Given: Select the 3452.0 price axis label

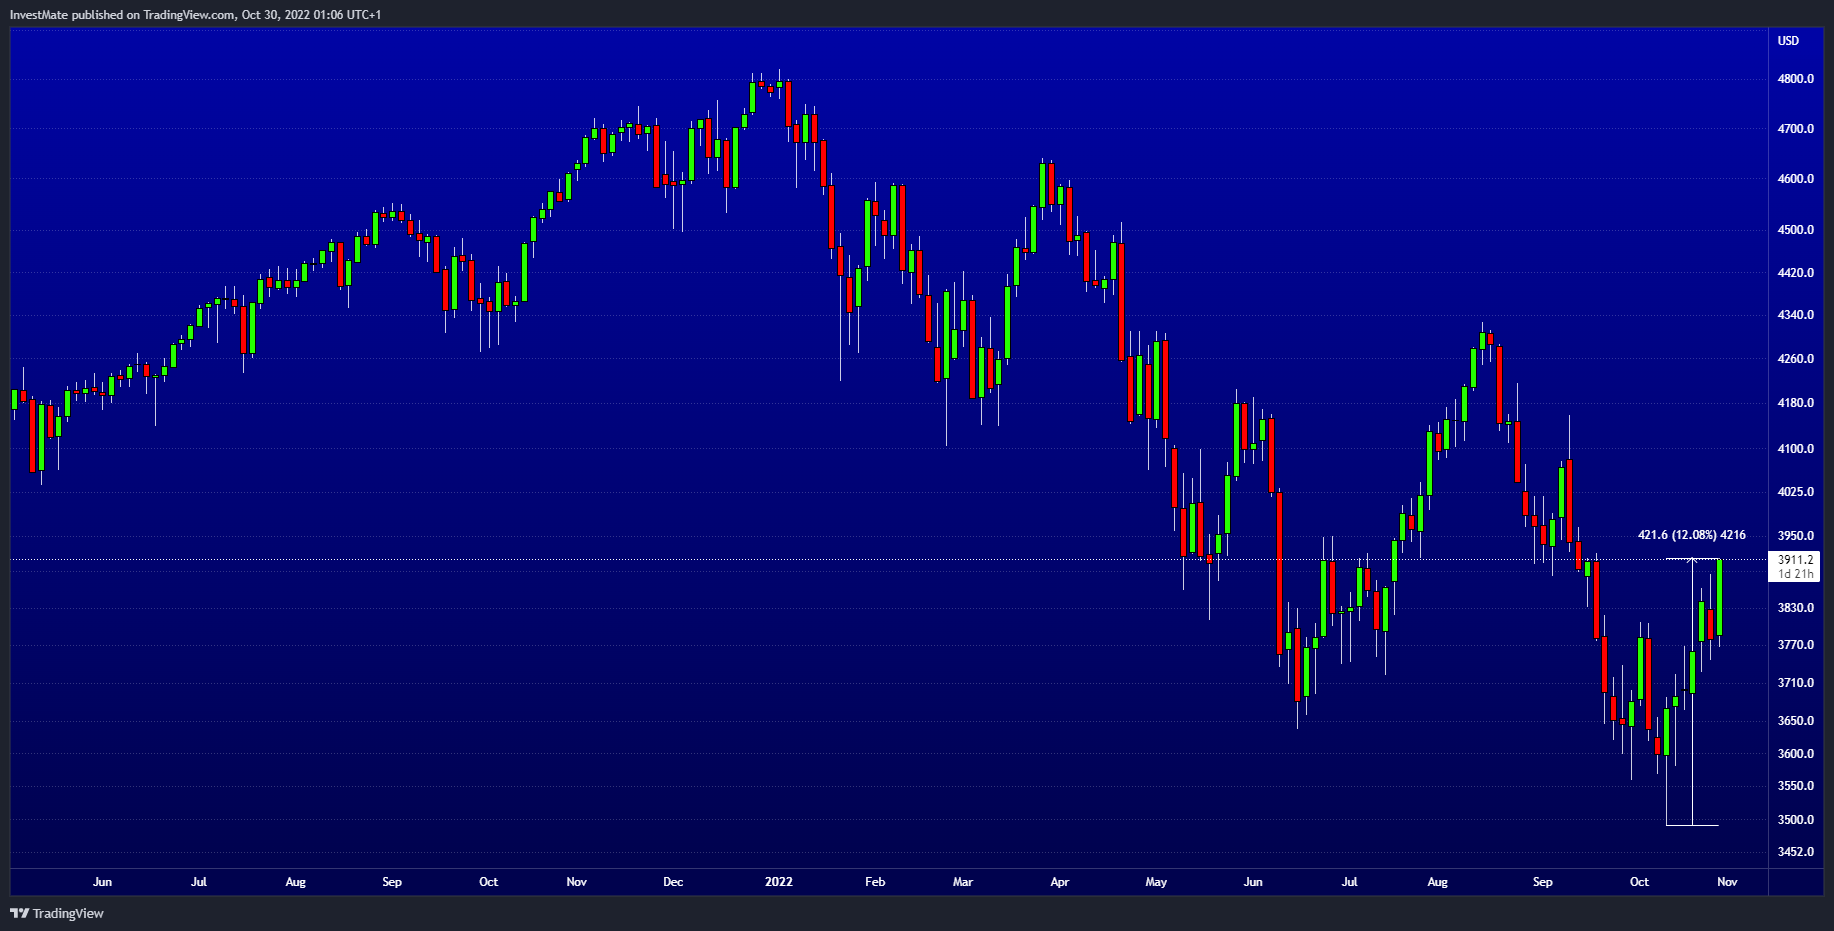Looking at the screenshot, I should [1796, 852].
